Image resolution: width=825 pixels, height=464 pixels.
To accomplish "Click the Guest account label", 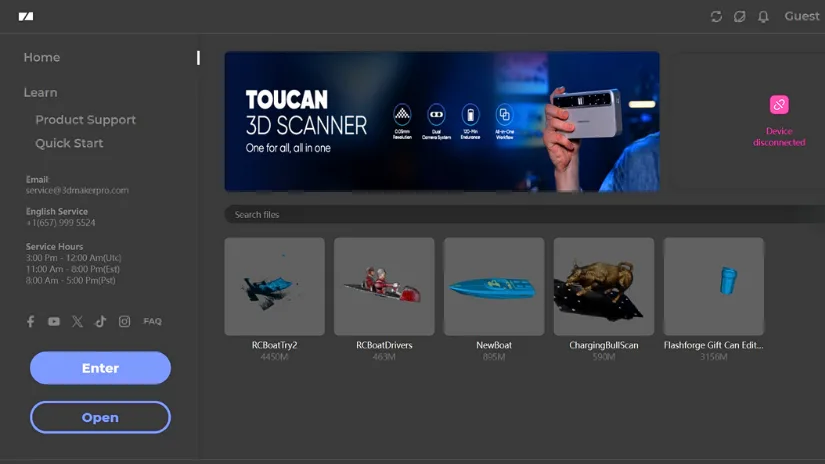I will 802,16.
